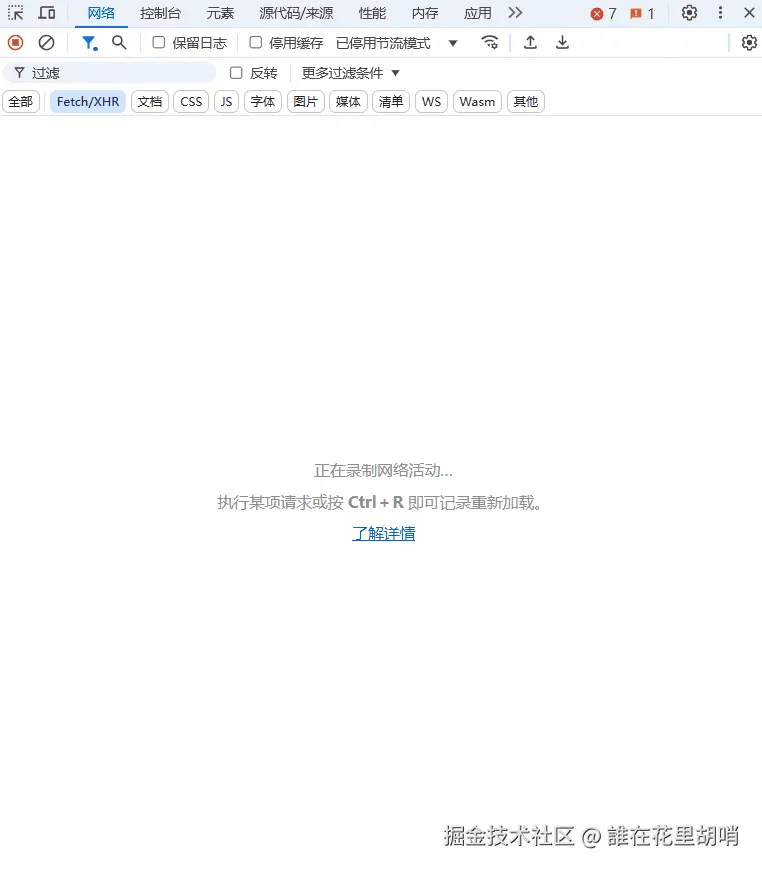762x871 pixels.
Task: Import HAR file with upload arrow
Action: (530, 42)
